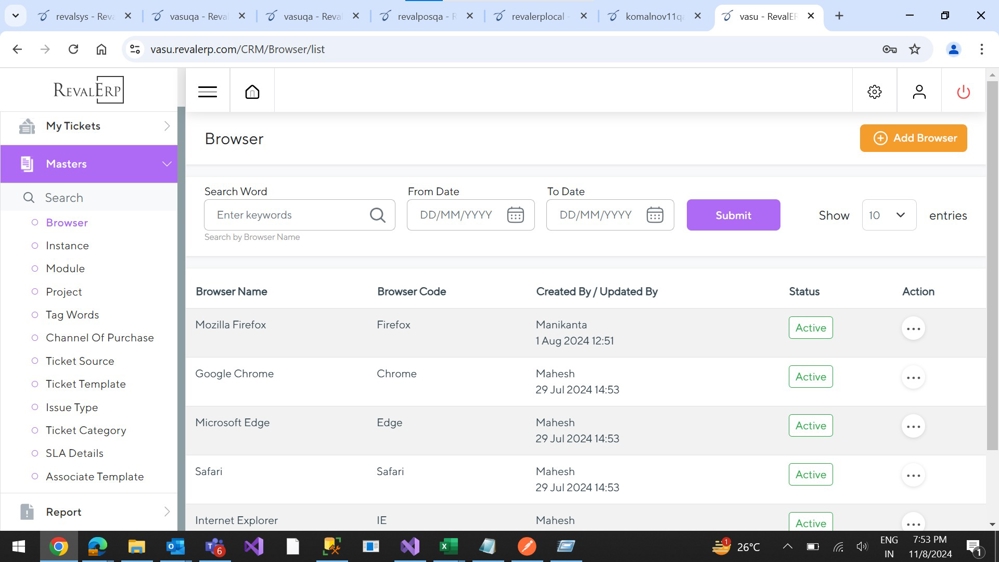Open the user profile icon
This screenshot has height=562, width=999.
pyautogui.click(x=919, y=92)
